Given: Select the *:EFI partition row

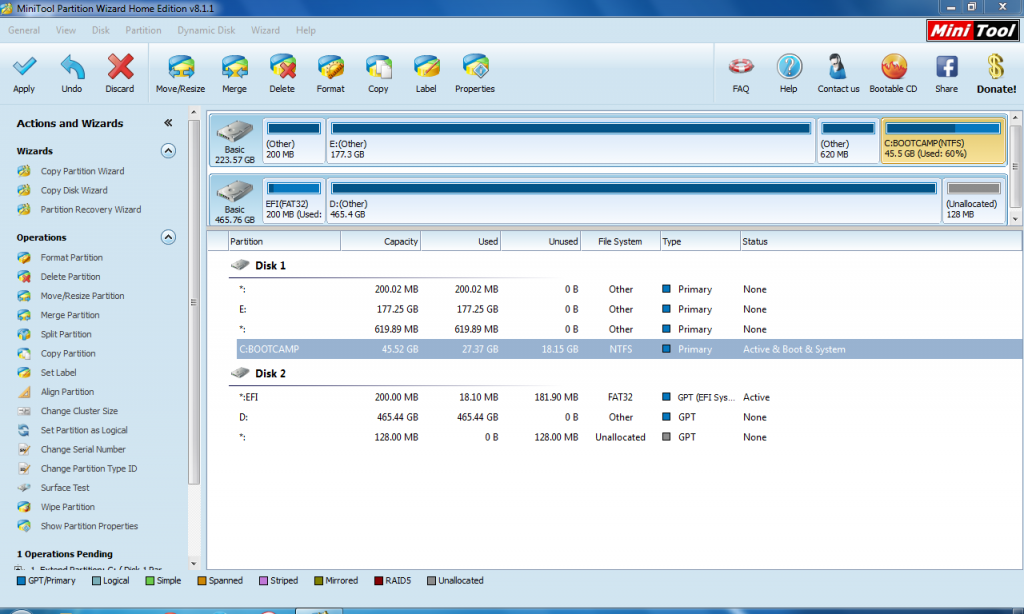Looking at the screenshot, I should point(629,397).
